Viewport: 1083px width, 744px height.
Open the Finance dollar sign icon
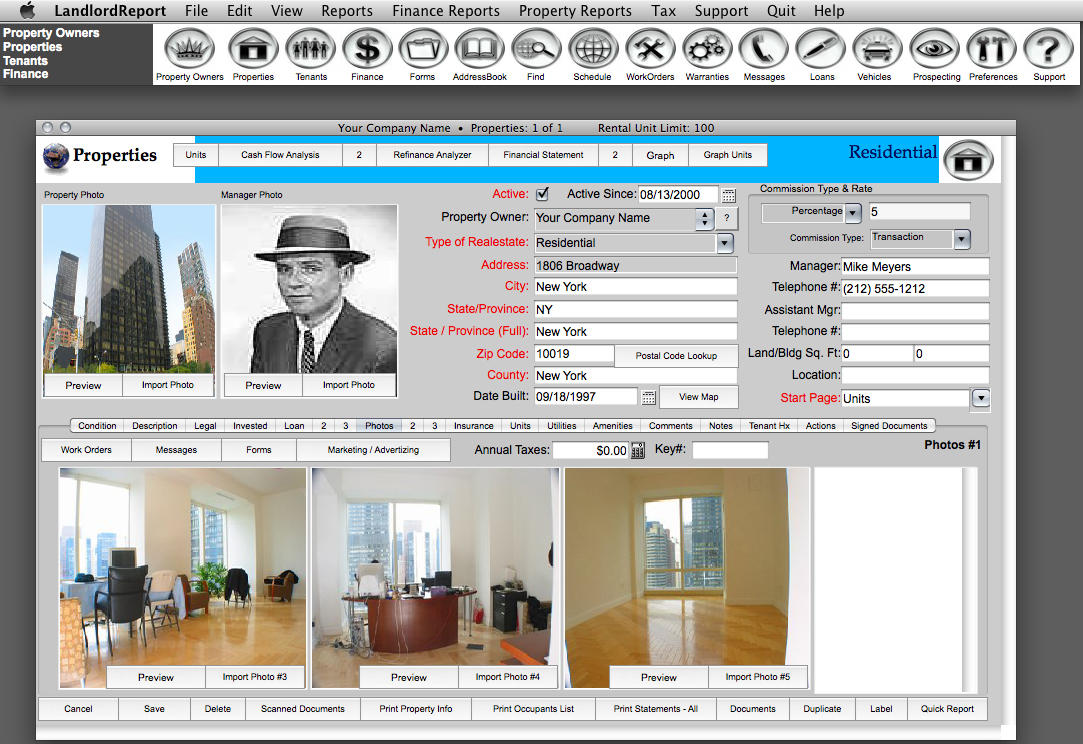pyautogui.click(x=367, y=49)
